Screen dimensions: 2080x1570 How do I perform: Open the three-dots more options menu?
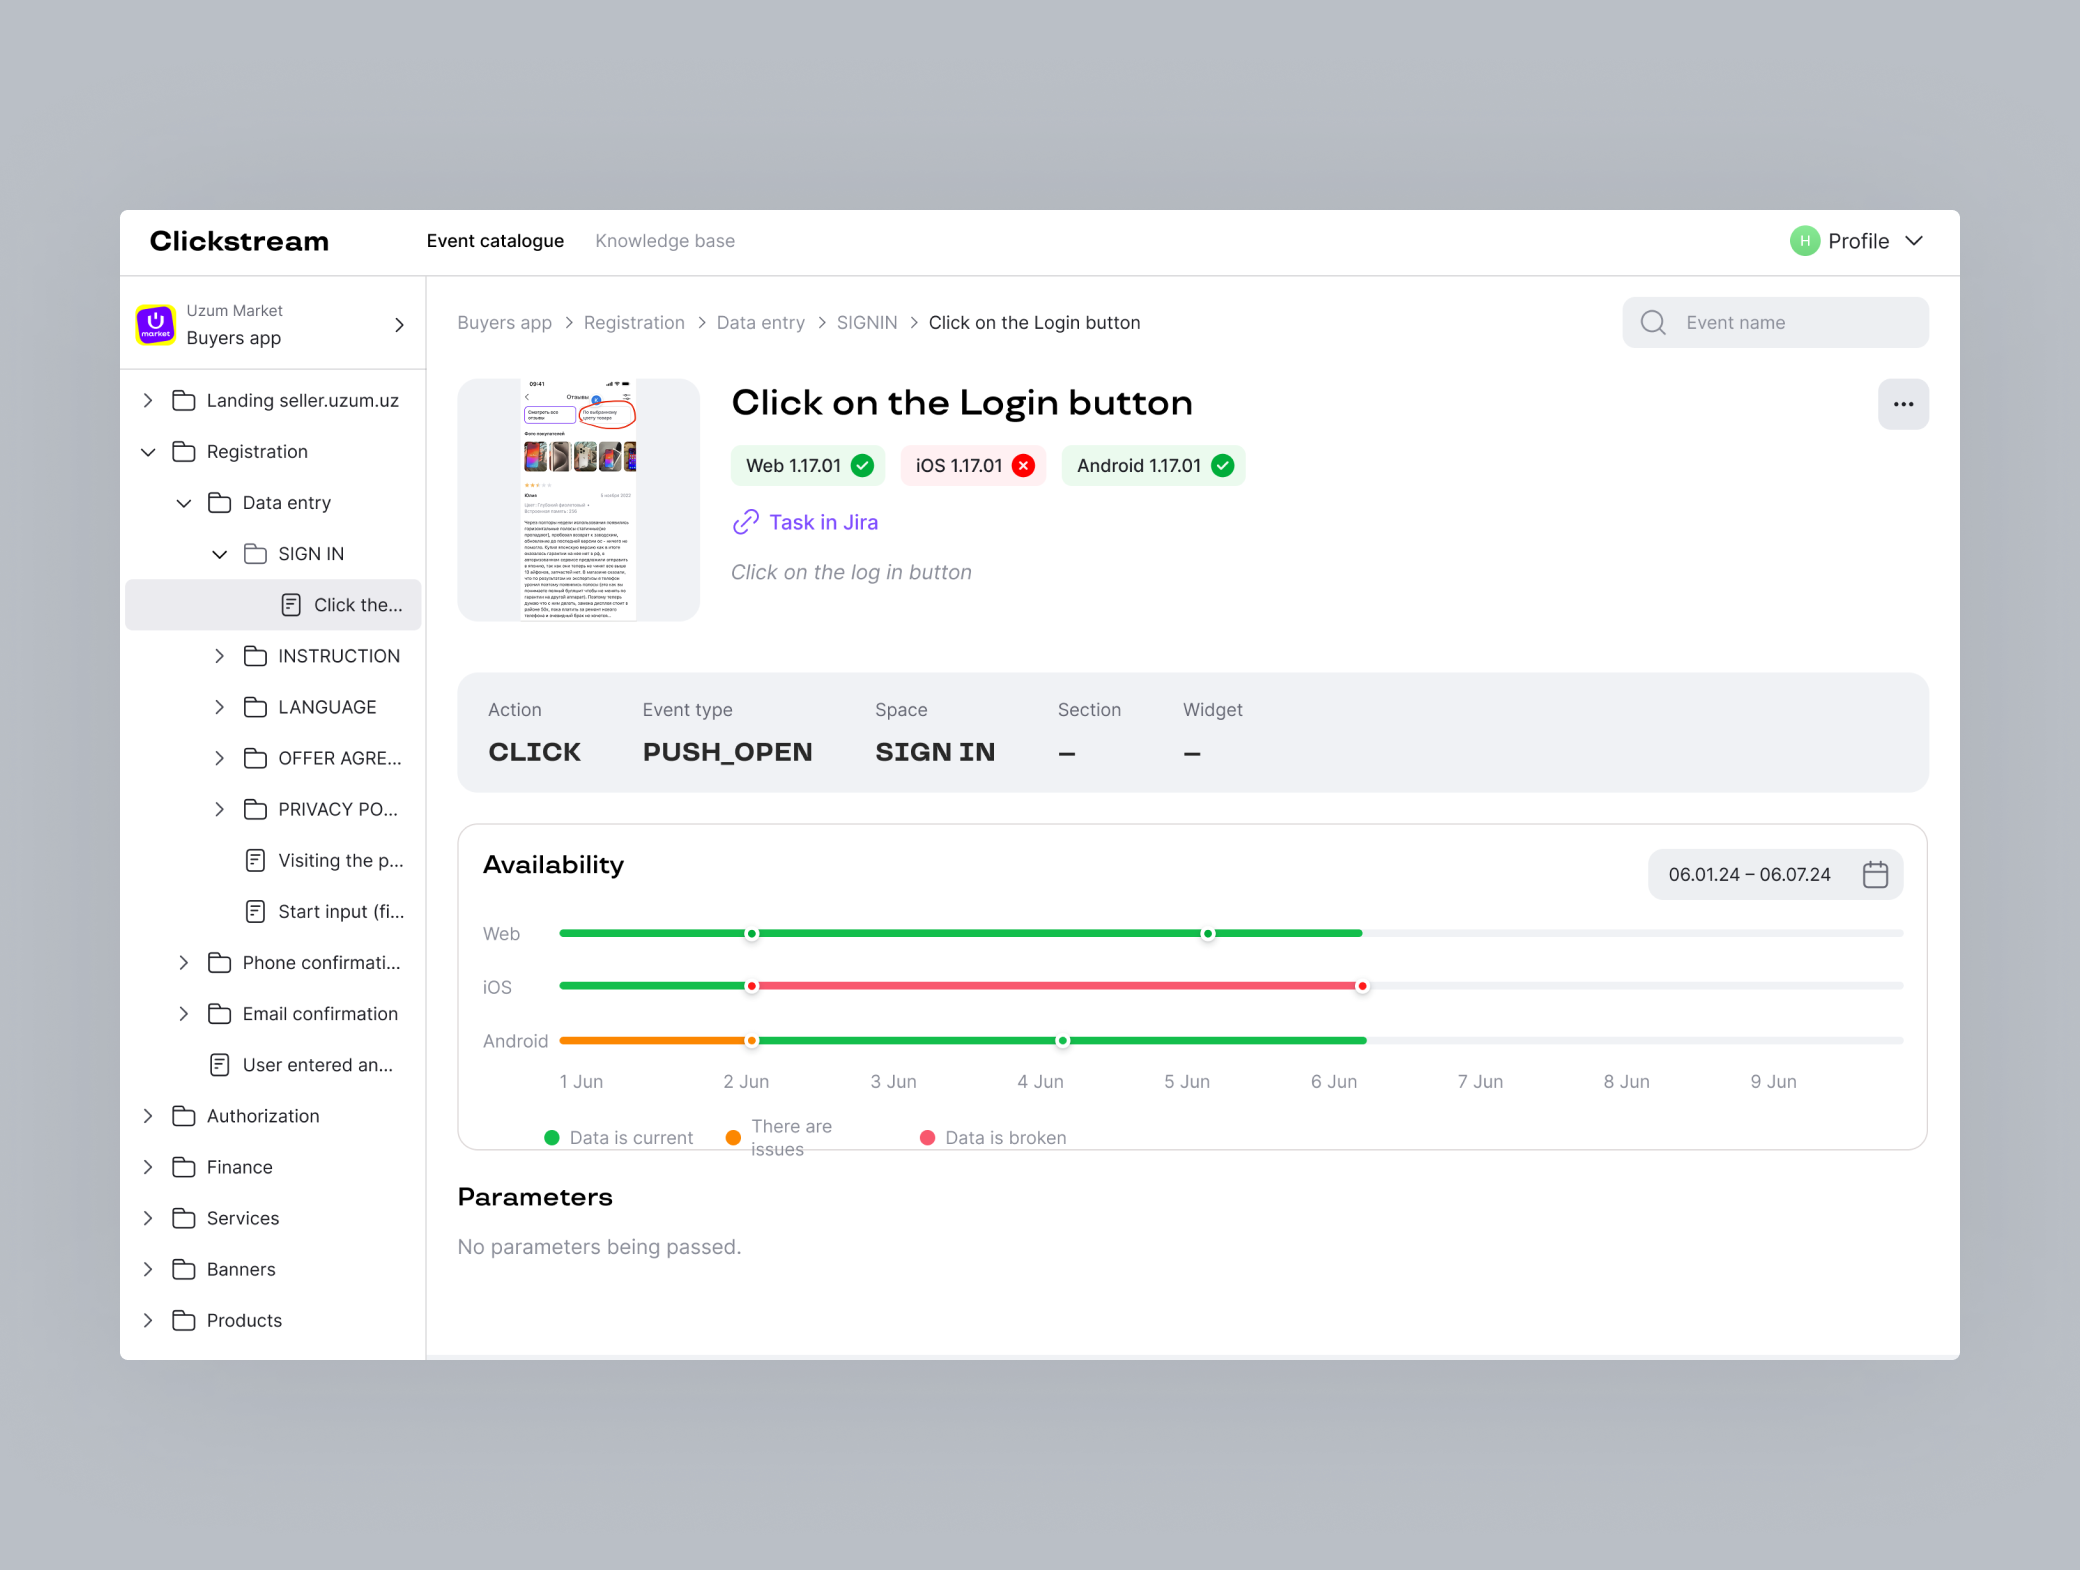point(1902,404)
